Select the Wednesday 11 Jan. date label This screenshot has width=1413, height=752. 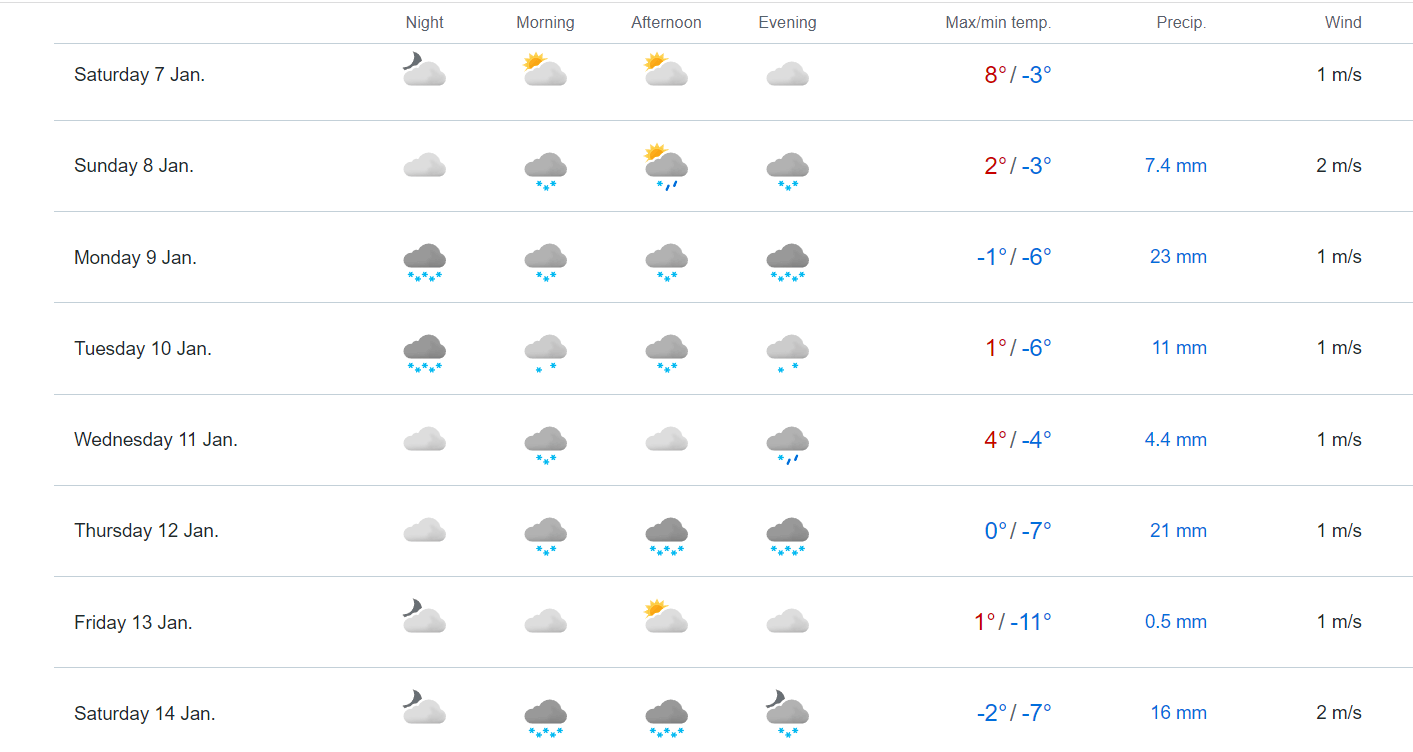point(156,440)
